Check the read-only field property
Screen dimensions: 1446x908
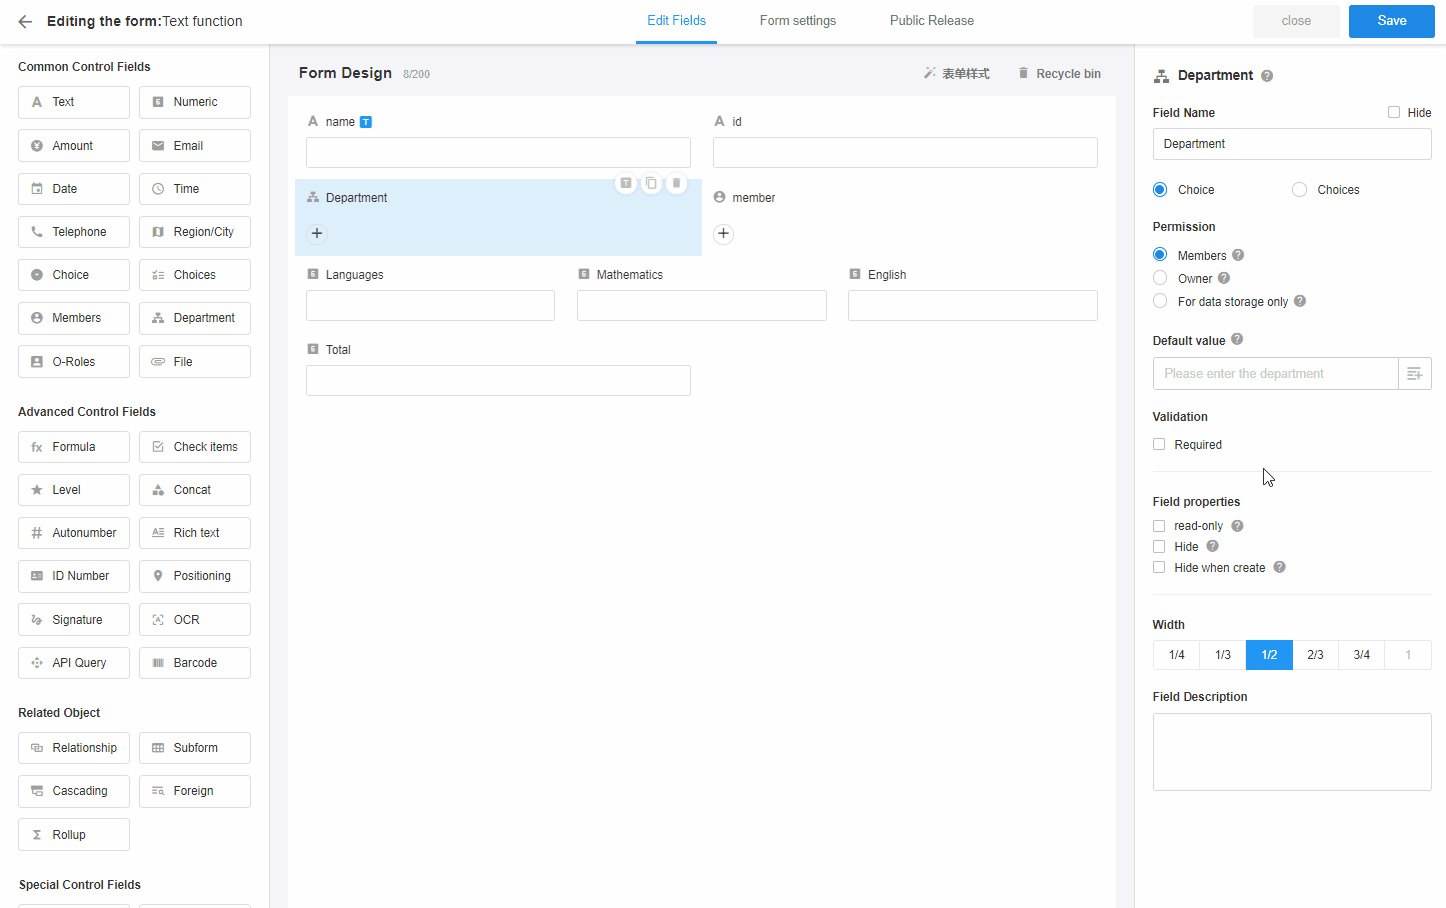pyautogui.click(x=1159, y=526)
